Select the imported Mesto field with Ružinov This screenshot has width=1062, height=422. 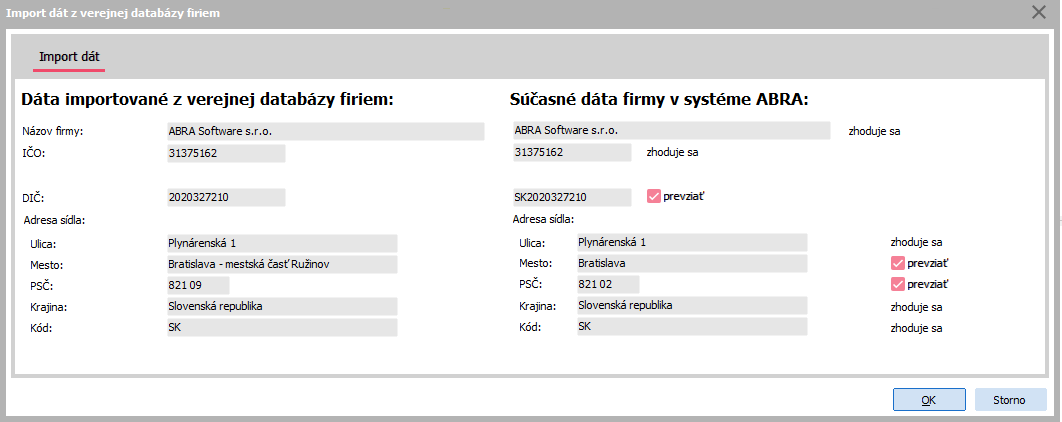point(282,264)
